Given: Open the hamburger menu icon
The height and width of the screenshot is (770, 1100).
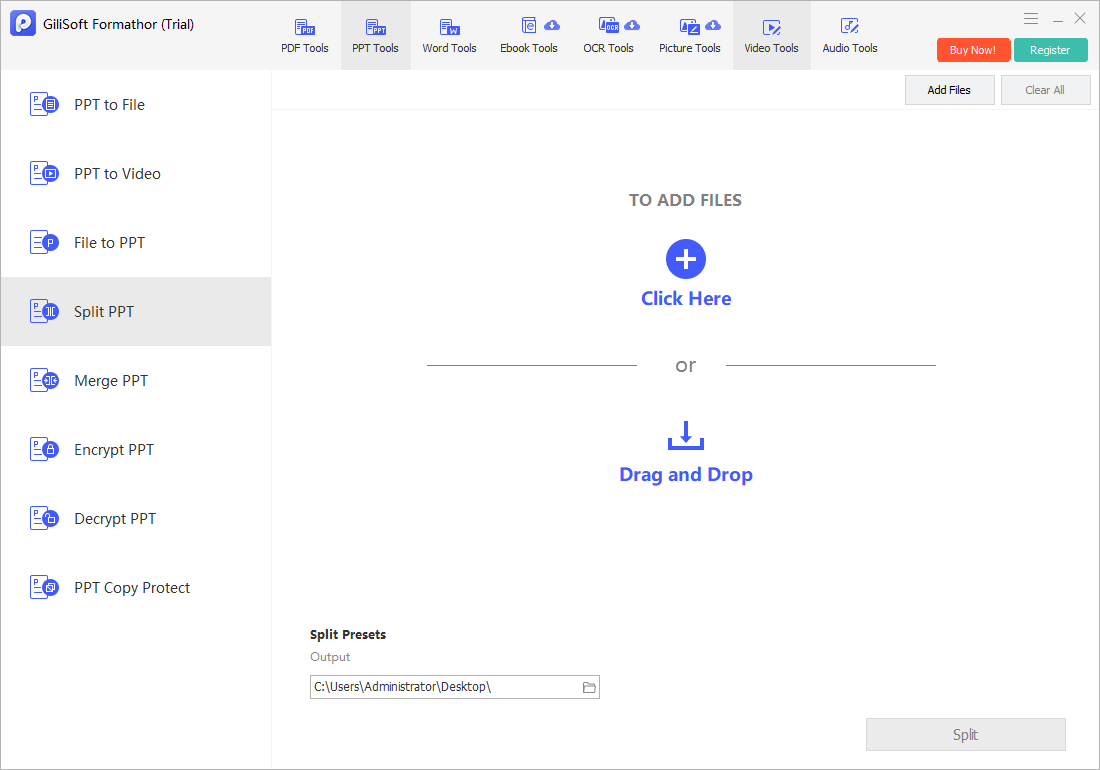Looking at the screenshot, I should [x=1030, y=19].
